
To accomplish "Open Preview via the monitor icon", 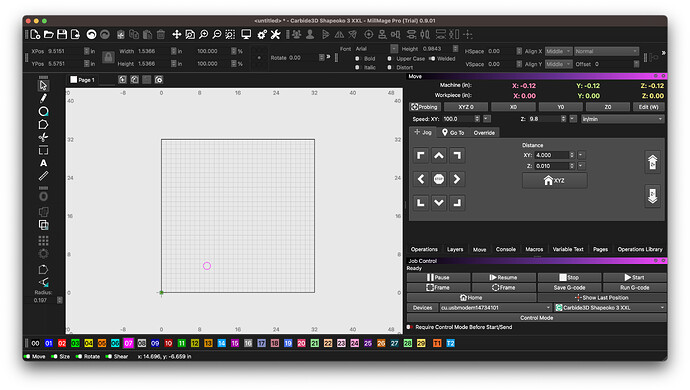I will point(246,34).
